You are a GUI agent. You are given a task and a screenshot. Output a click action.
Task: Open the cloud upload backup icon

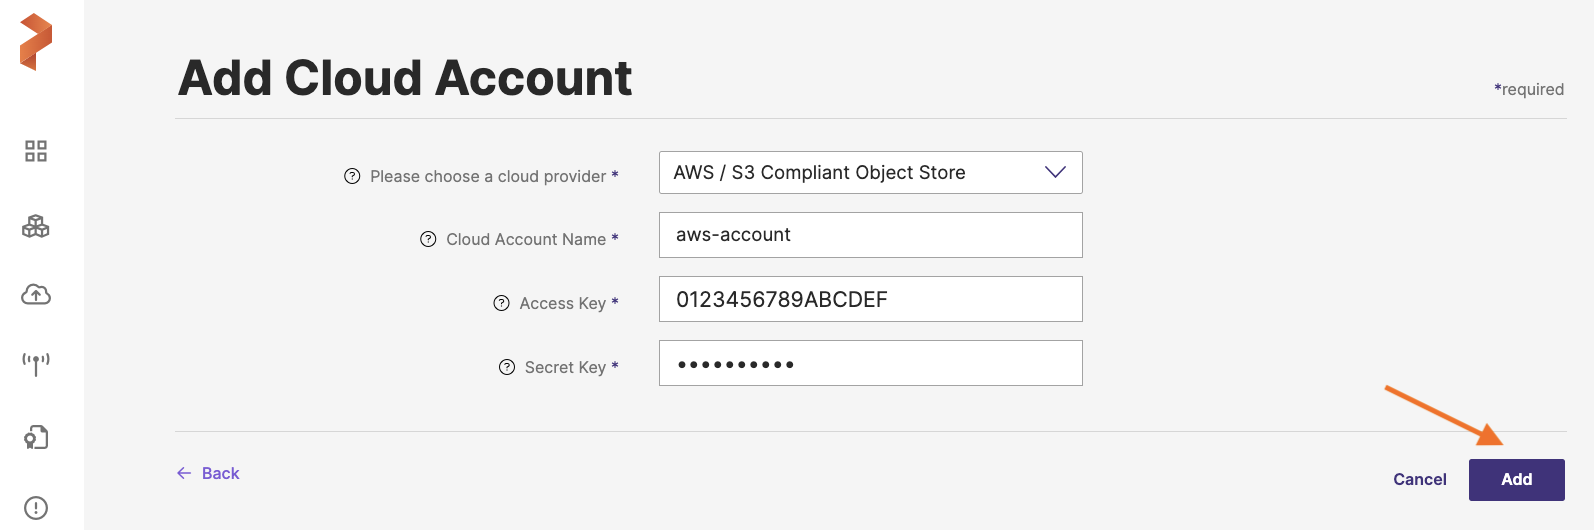pyautogui.click(x=36, y=294)
